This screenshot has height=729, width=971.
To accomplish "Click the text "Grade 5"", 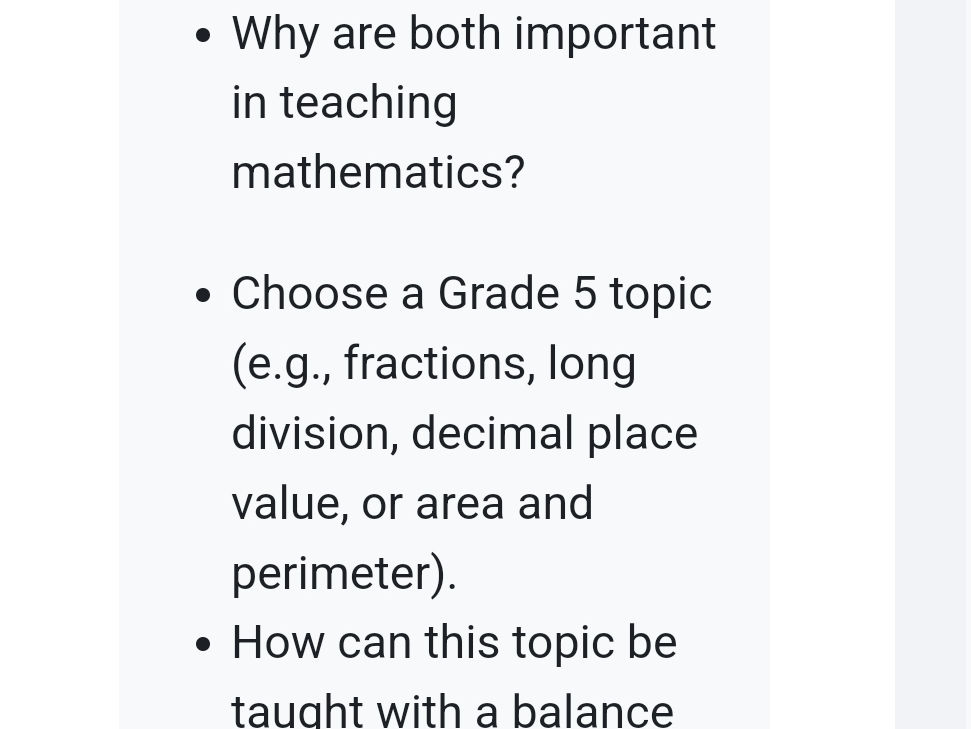I will click(x=518, y=293).
